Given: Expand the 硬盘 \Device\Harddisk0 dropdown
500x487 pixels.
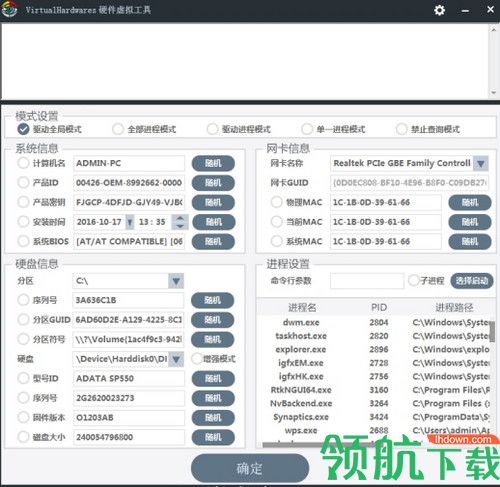Looking at the screenshot, I should coord(176,359).
